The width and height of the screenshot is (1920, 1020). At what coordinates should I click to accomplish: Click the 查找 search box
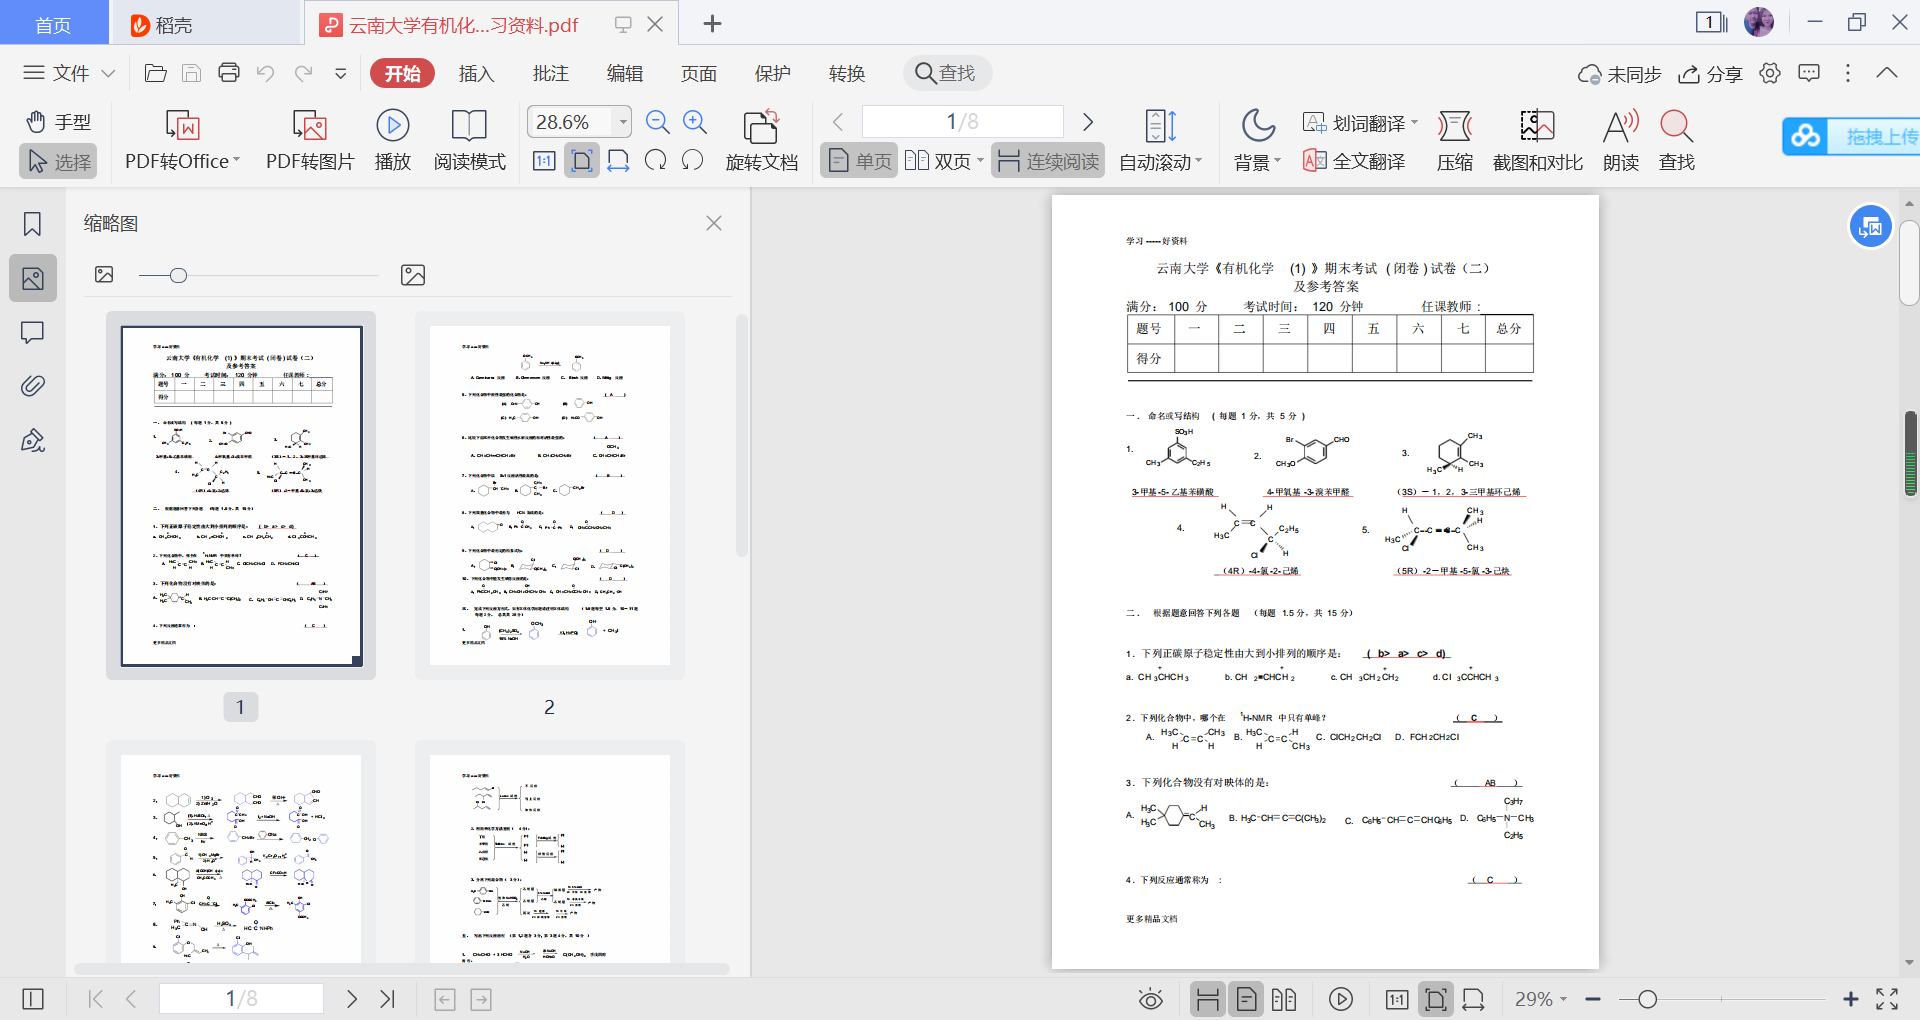coord(947,73)
